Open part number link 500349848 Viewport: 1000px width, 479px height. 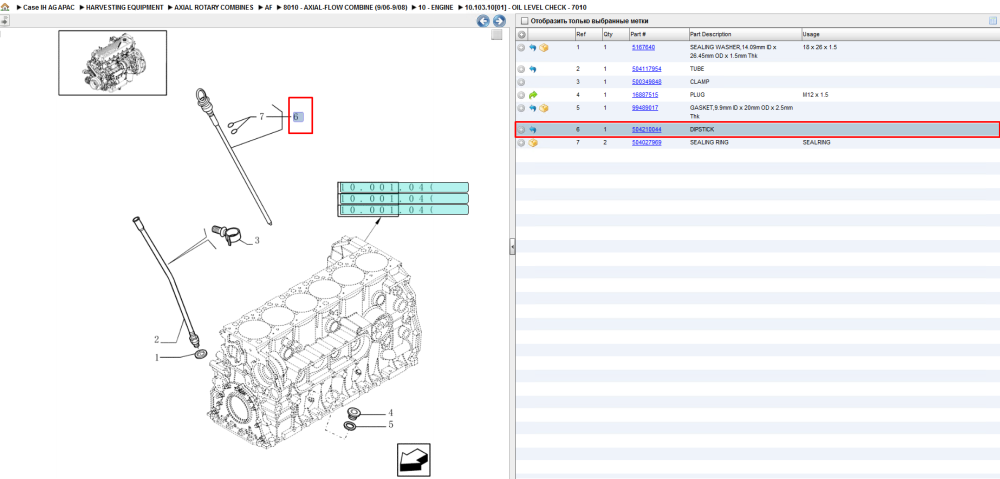[646, 82]
